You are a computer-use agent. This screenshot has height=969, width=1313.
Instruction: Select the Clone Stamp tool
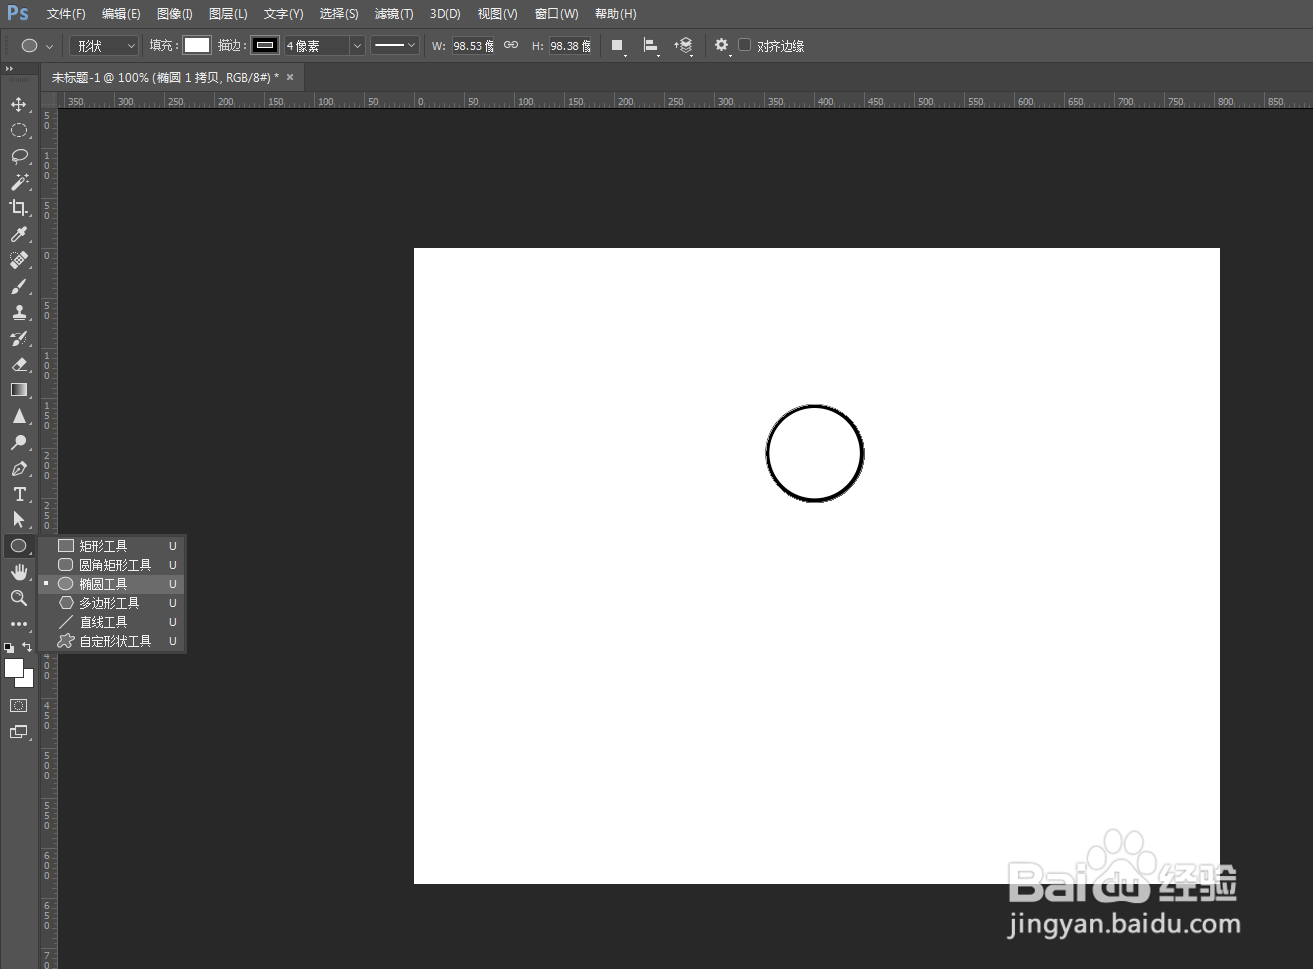tap(18, 312)
